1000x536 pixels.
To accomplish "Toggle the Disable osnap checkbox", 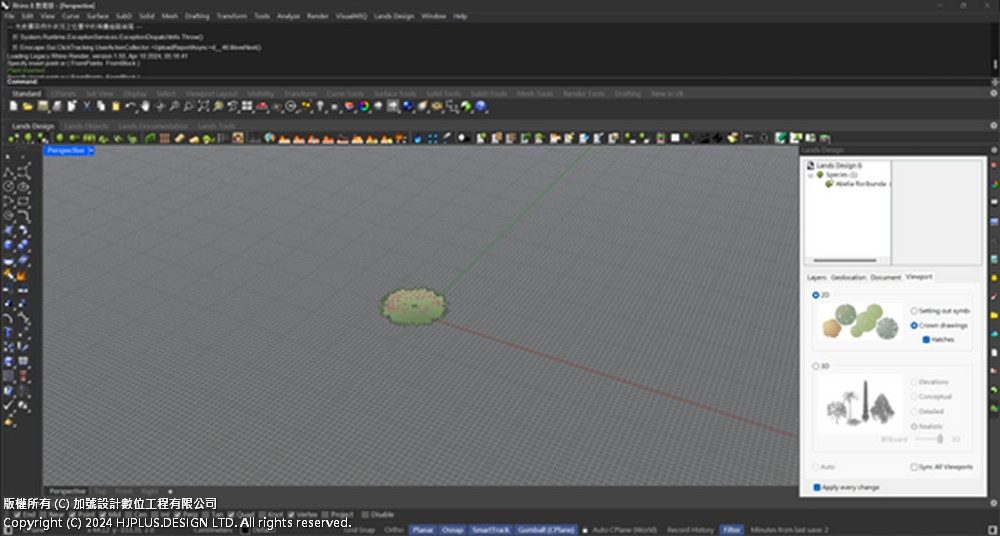I will [365, 514].
